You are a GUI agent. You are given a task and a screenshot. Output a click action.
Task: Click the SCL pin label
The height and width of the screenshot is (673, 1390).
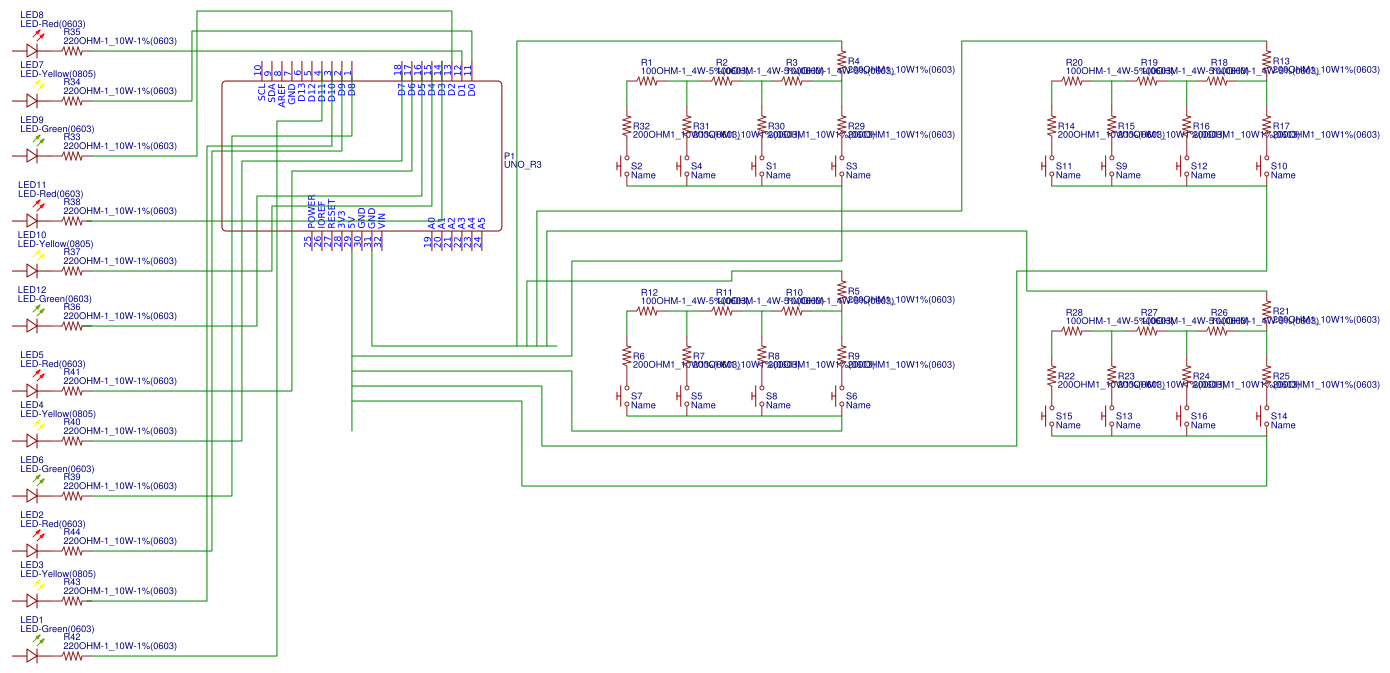click(262, 92)
